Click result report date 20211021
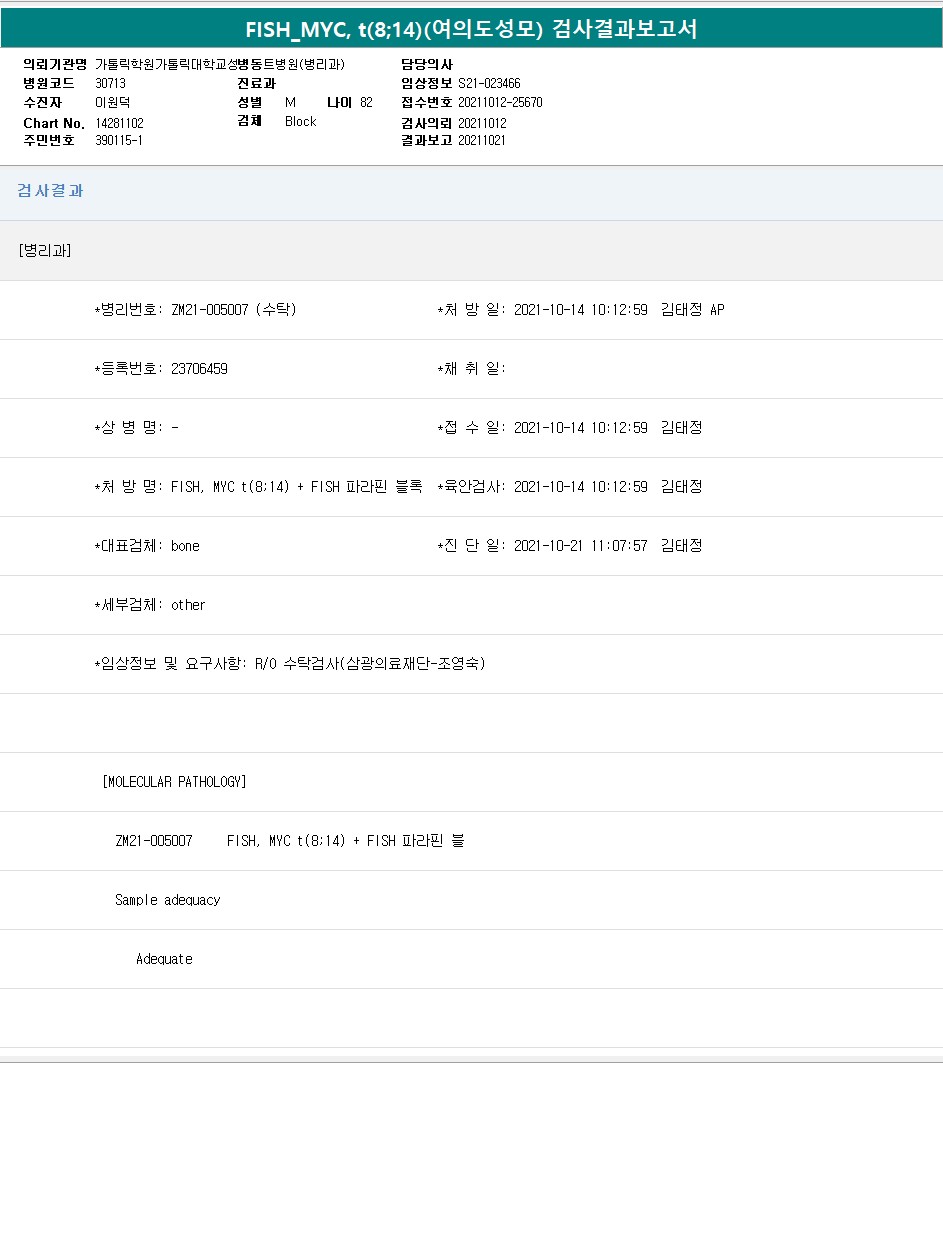Viewport: 943px width, 1233px height. point(482,141)
